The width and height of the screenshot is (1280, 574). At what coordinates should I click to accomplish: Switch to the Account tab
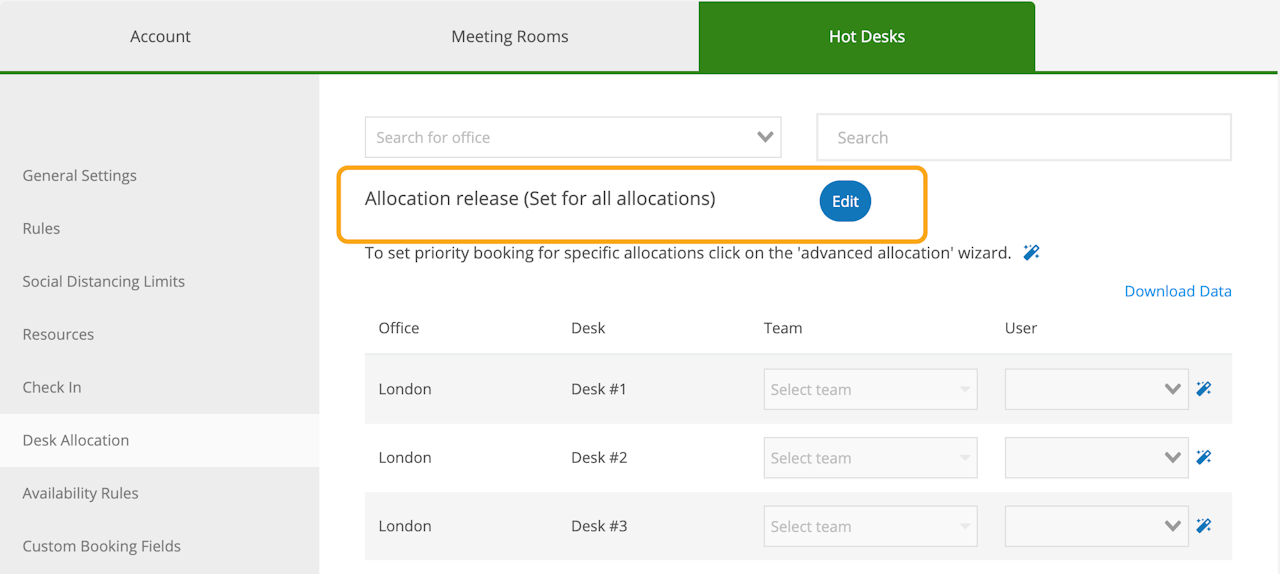point(160,36)
